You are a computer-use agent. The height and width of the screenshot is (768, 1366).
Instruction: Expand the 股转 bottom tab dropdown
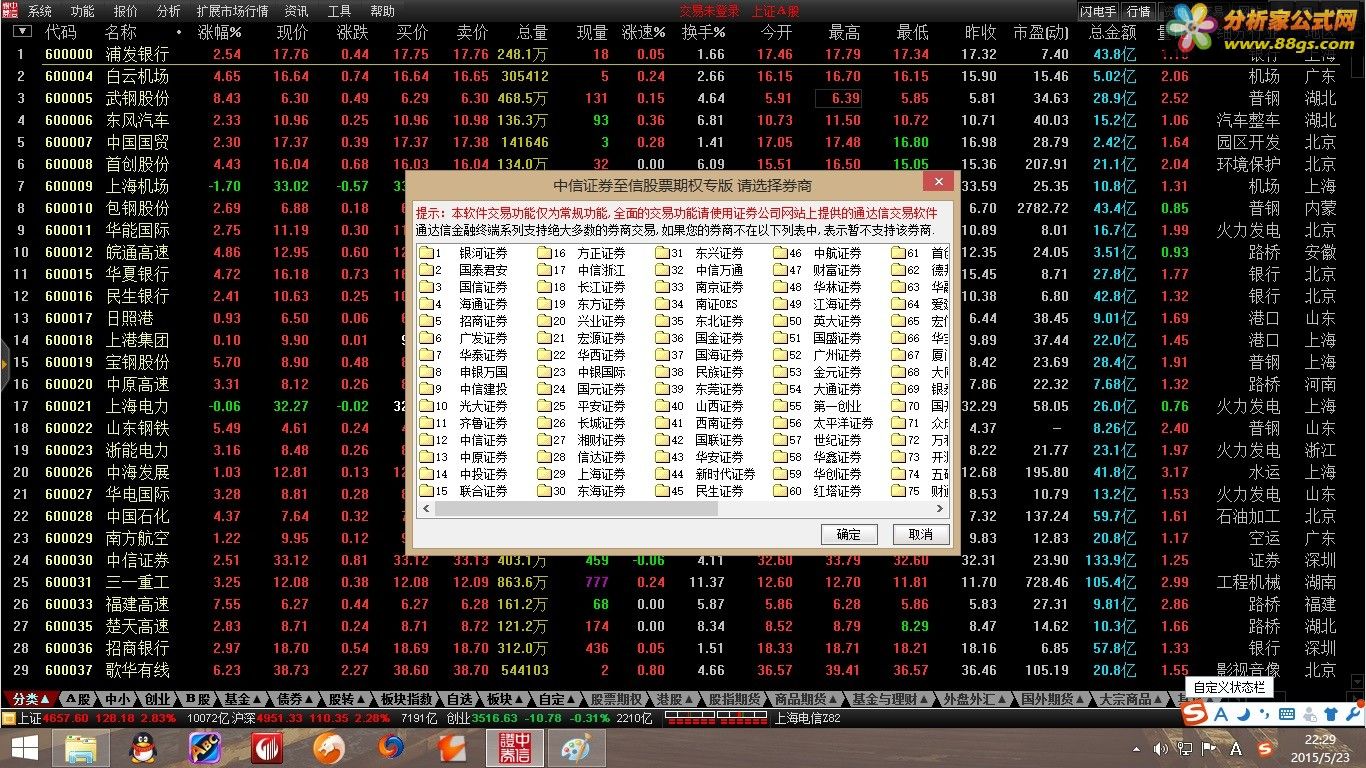click(x=348, y=699)
